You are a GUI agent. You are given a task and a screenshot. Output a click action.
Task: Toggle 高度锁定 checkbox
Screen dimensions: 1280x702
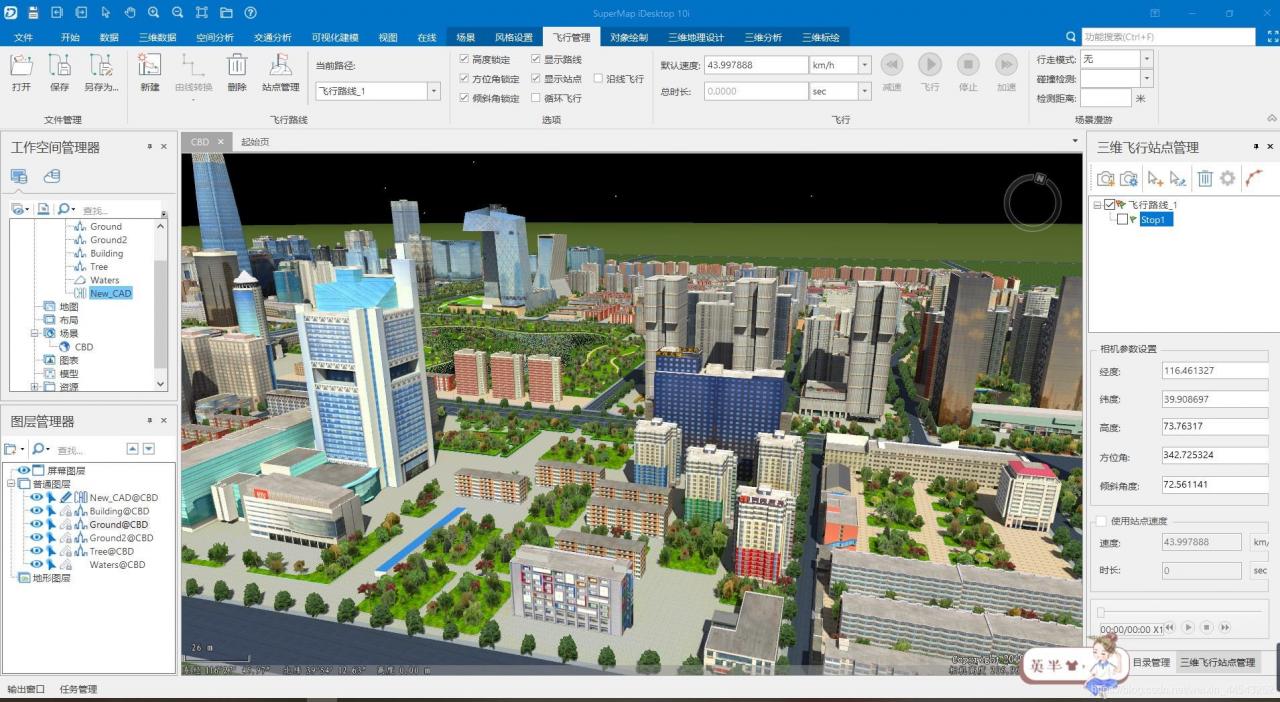[464, 59]
